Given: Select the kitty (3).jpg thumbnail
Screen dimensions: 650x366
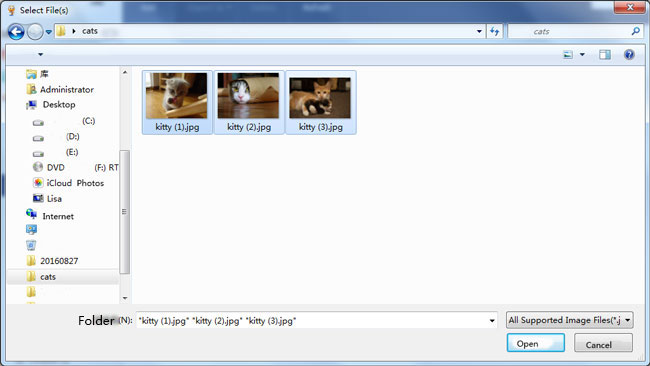Looking at the screenshot, I should click(320, 98).
